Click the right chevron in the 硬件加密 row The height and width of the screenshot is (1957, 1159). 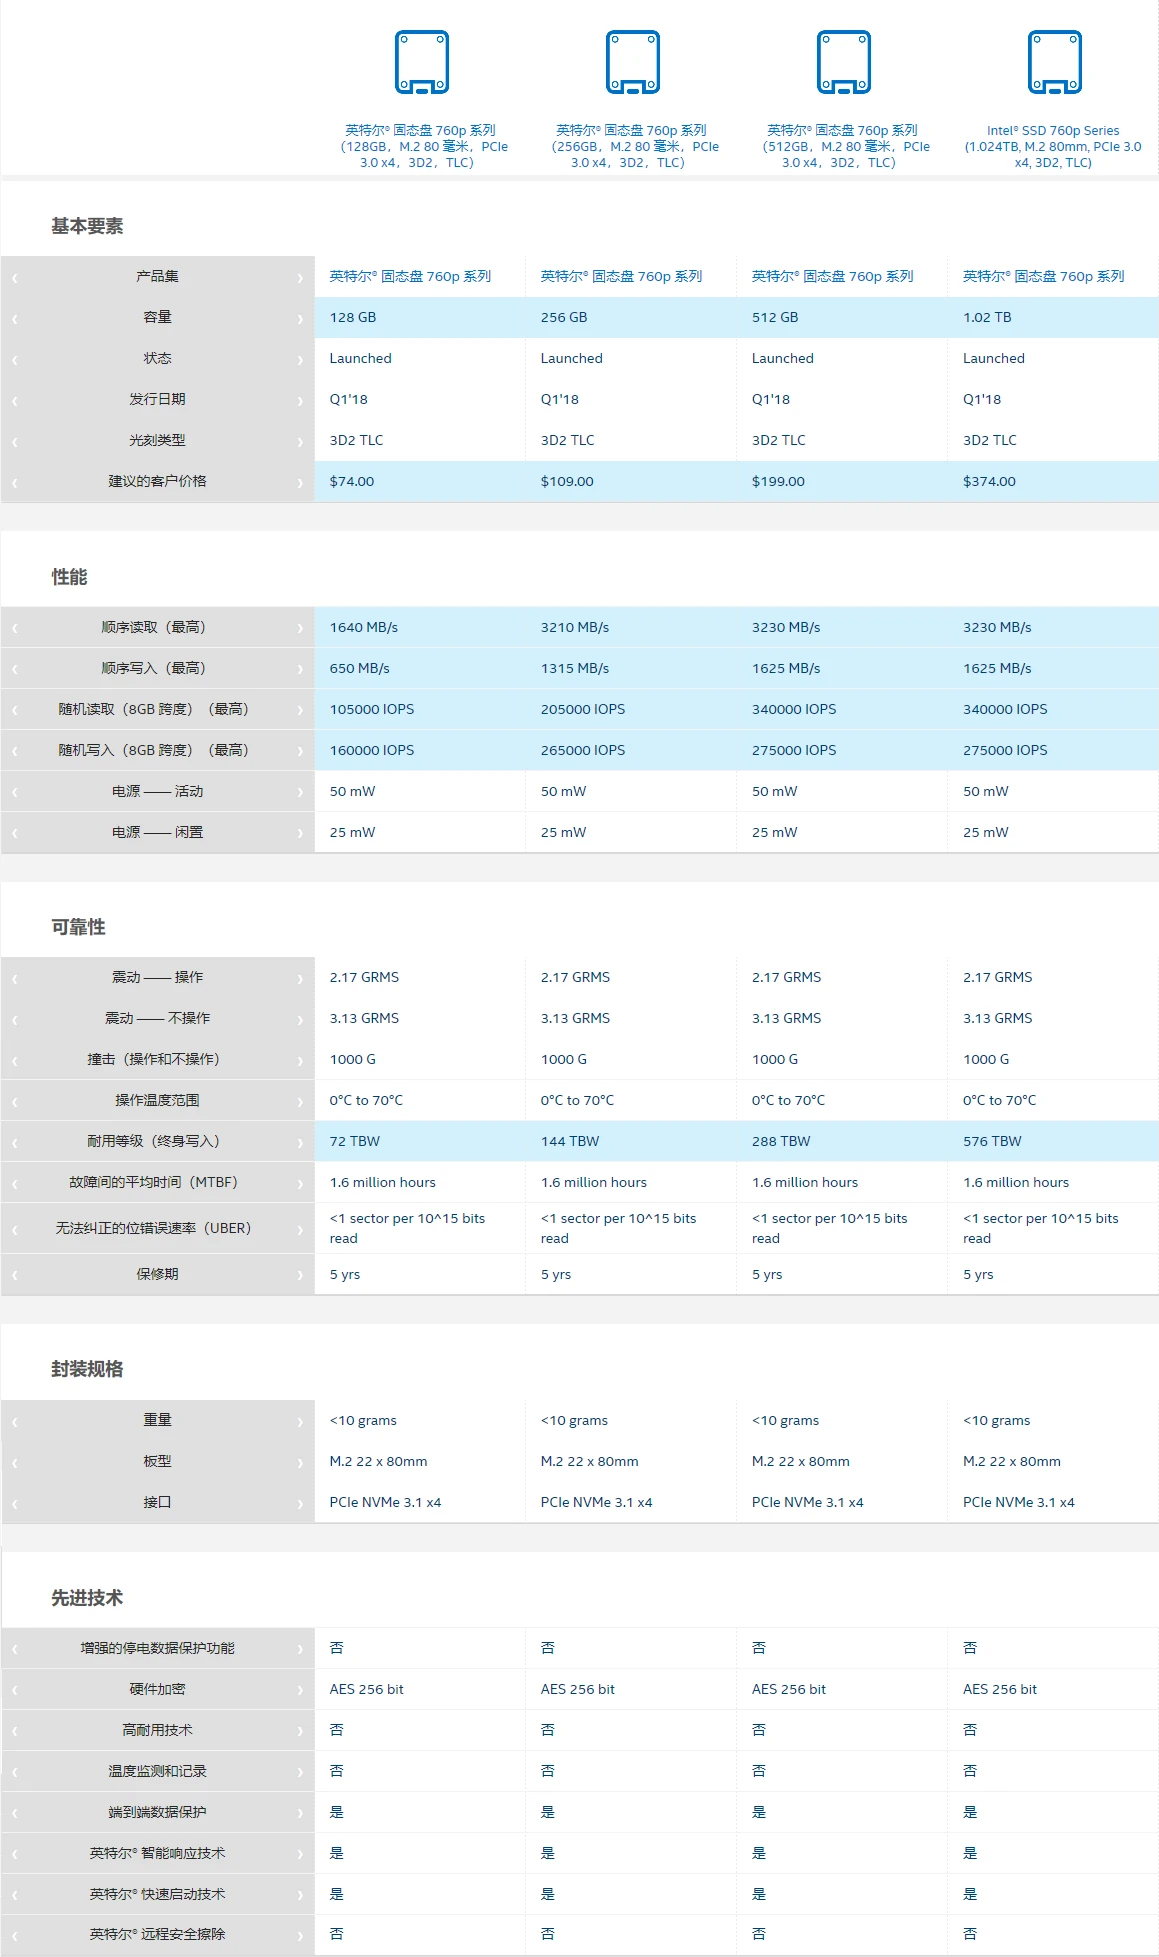coord(299,1691)
